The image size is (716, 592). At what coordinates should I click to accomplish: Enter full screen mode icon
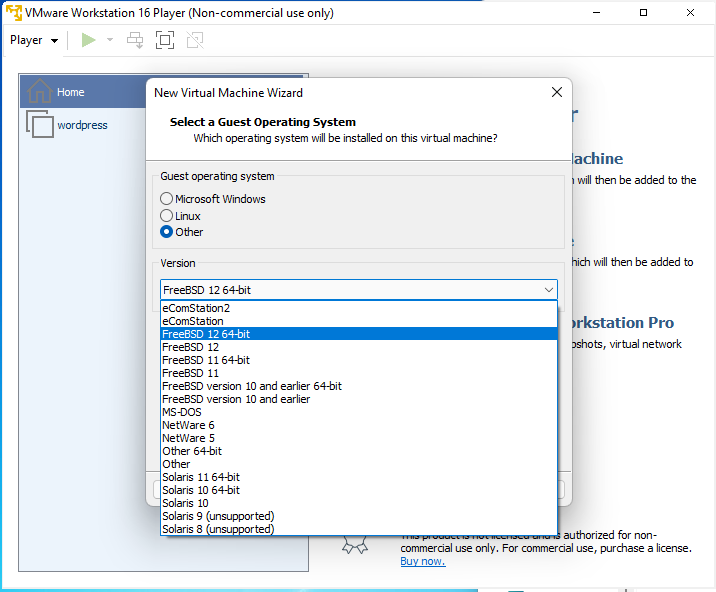coord(165,40)
